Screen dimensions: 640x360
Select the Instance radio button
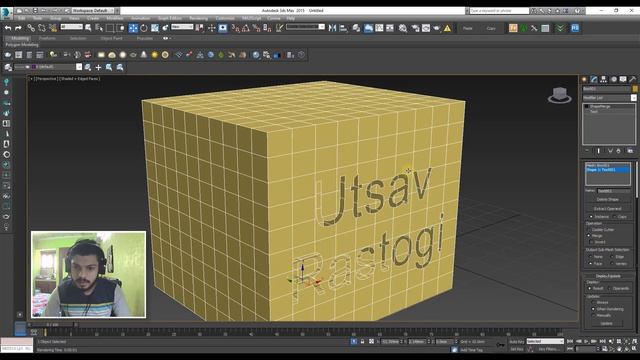coord(591,217)
